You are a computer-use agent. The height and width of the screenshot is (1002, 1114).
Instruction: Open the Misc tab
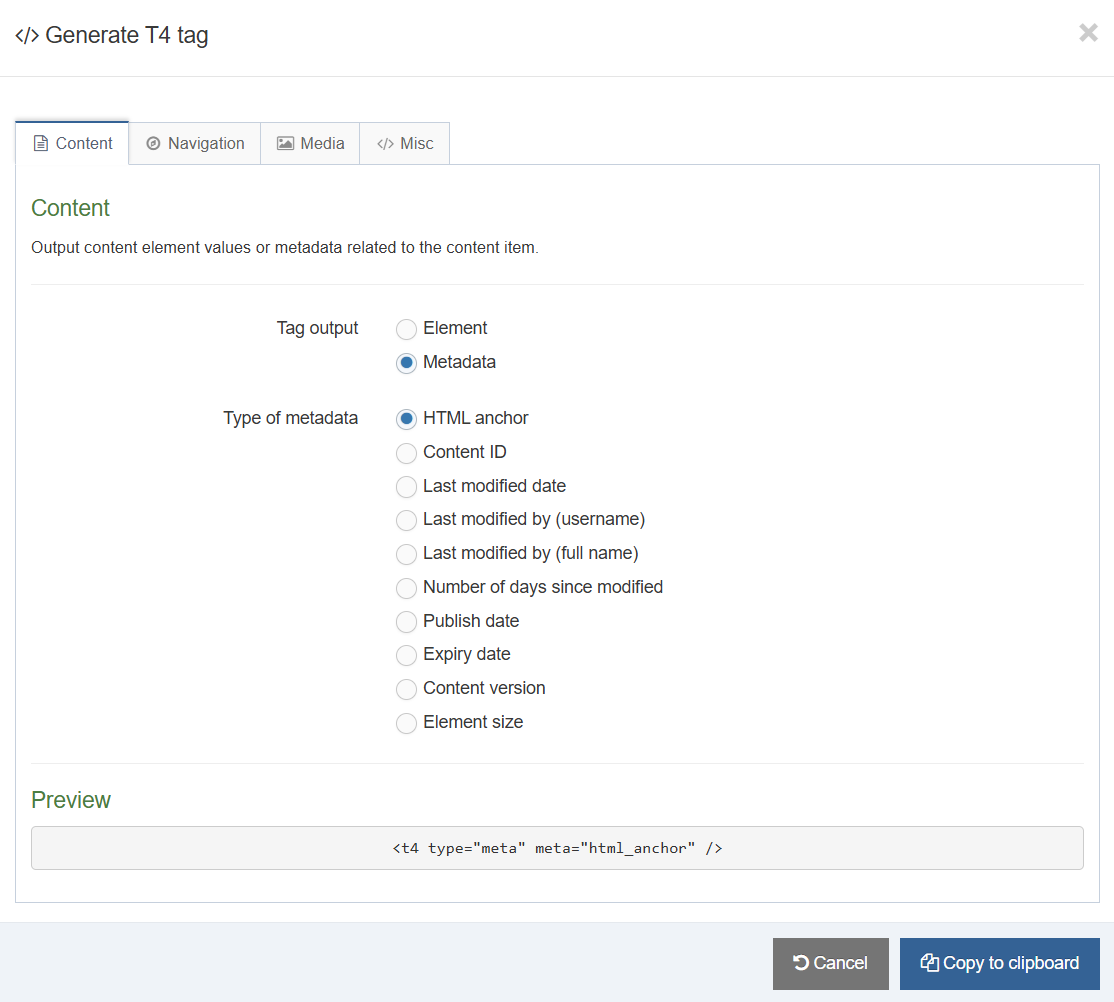pos(404,143)
